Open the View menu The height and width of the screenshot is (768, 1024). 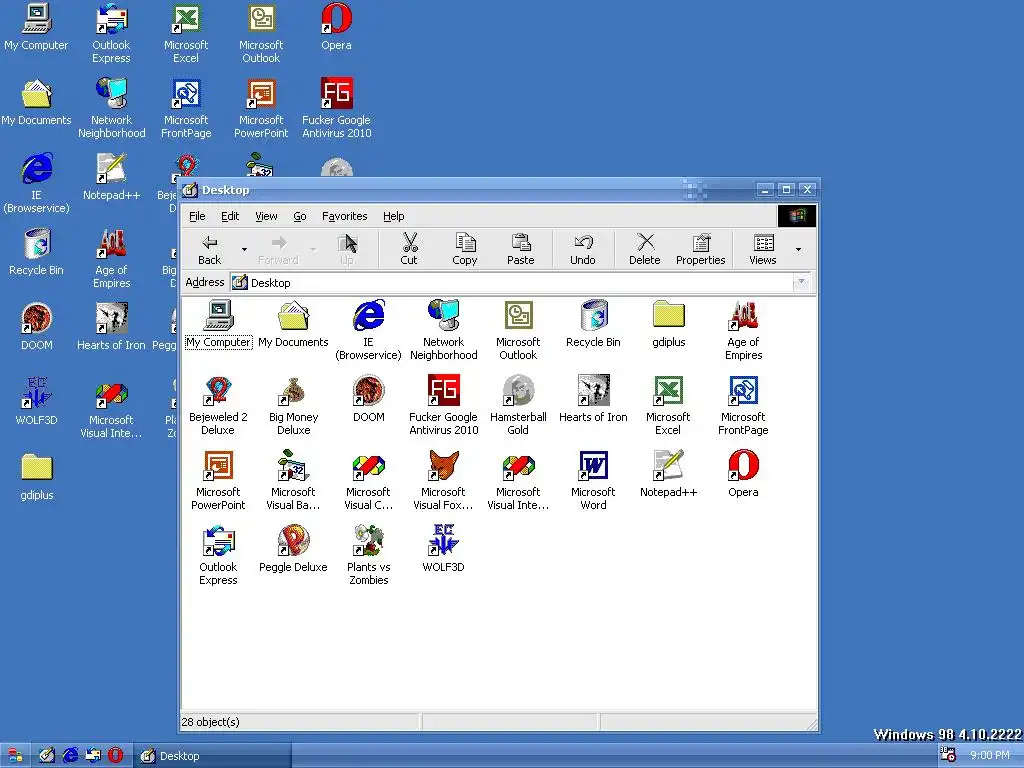[266, 216]
